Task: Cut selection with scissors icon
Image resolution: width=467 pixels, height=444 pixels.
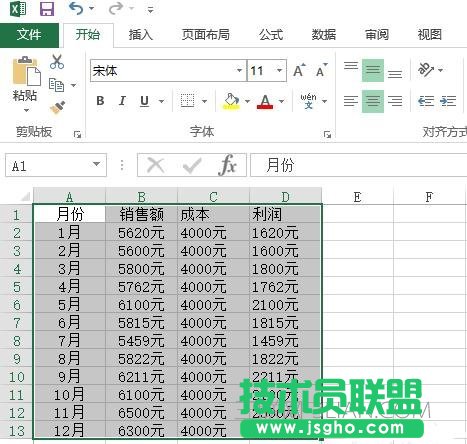Action: pos(57,62)
